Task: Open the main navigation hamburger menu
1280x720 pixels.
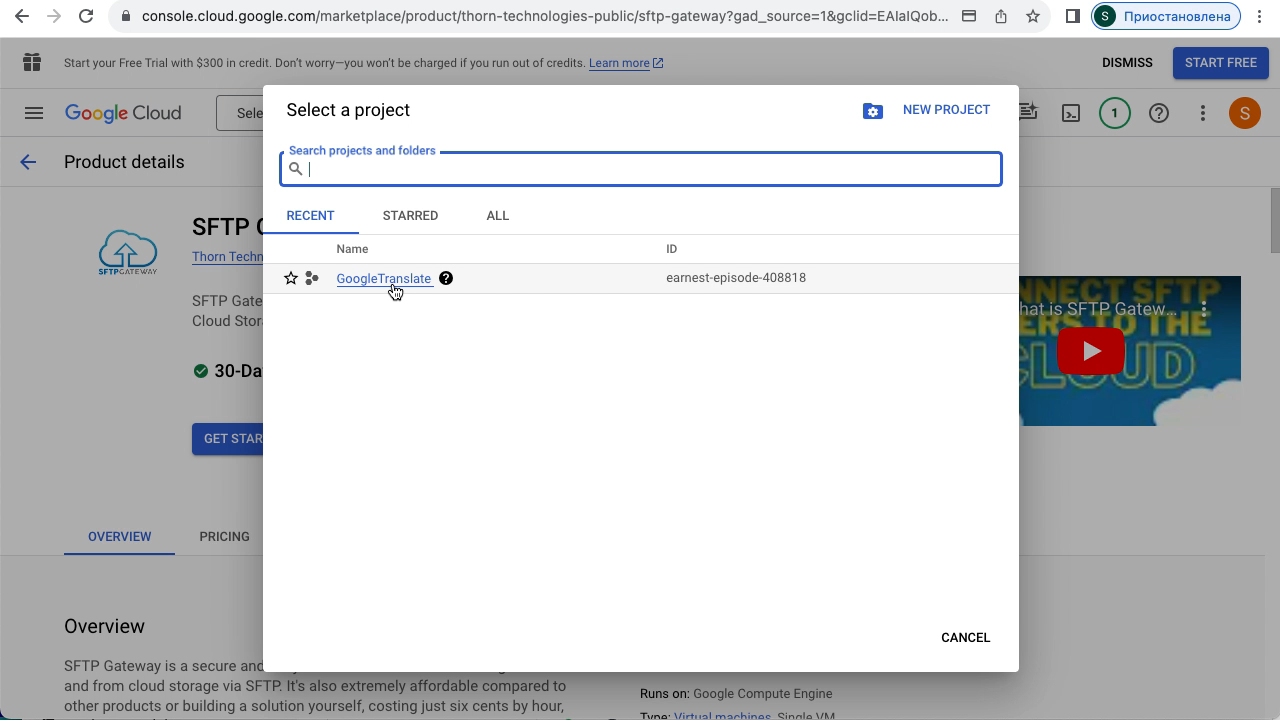Action: pyautogui.click(x=34, y=113)
